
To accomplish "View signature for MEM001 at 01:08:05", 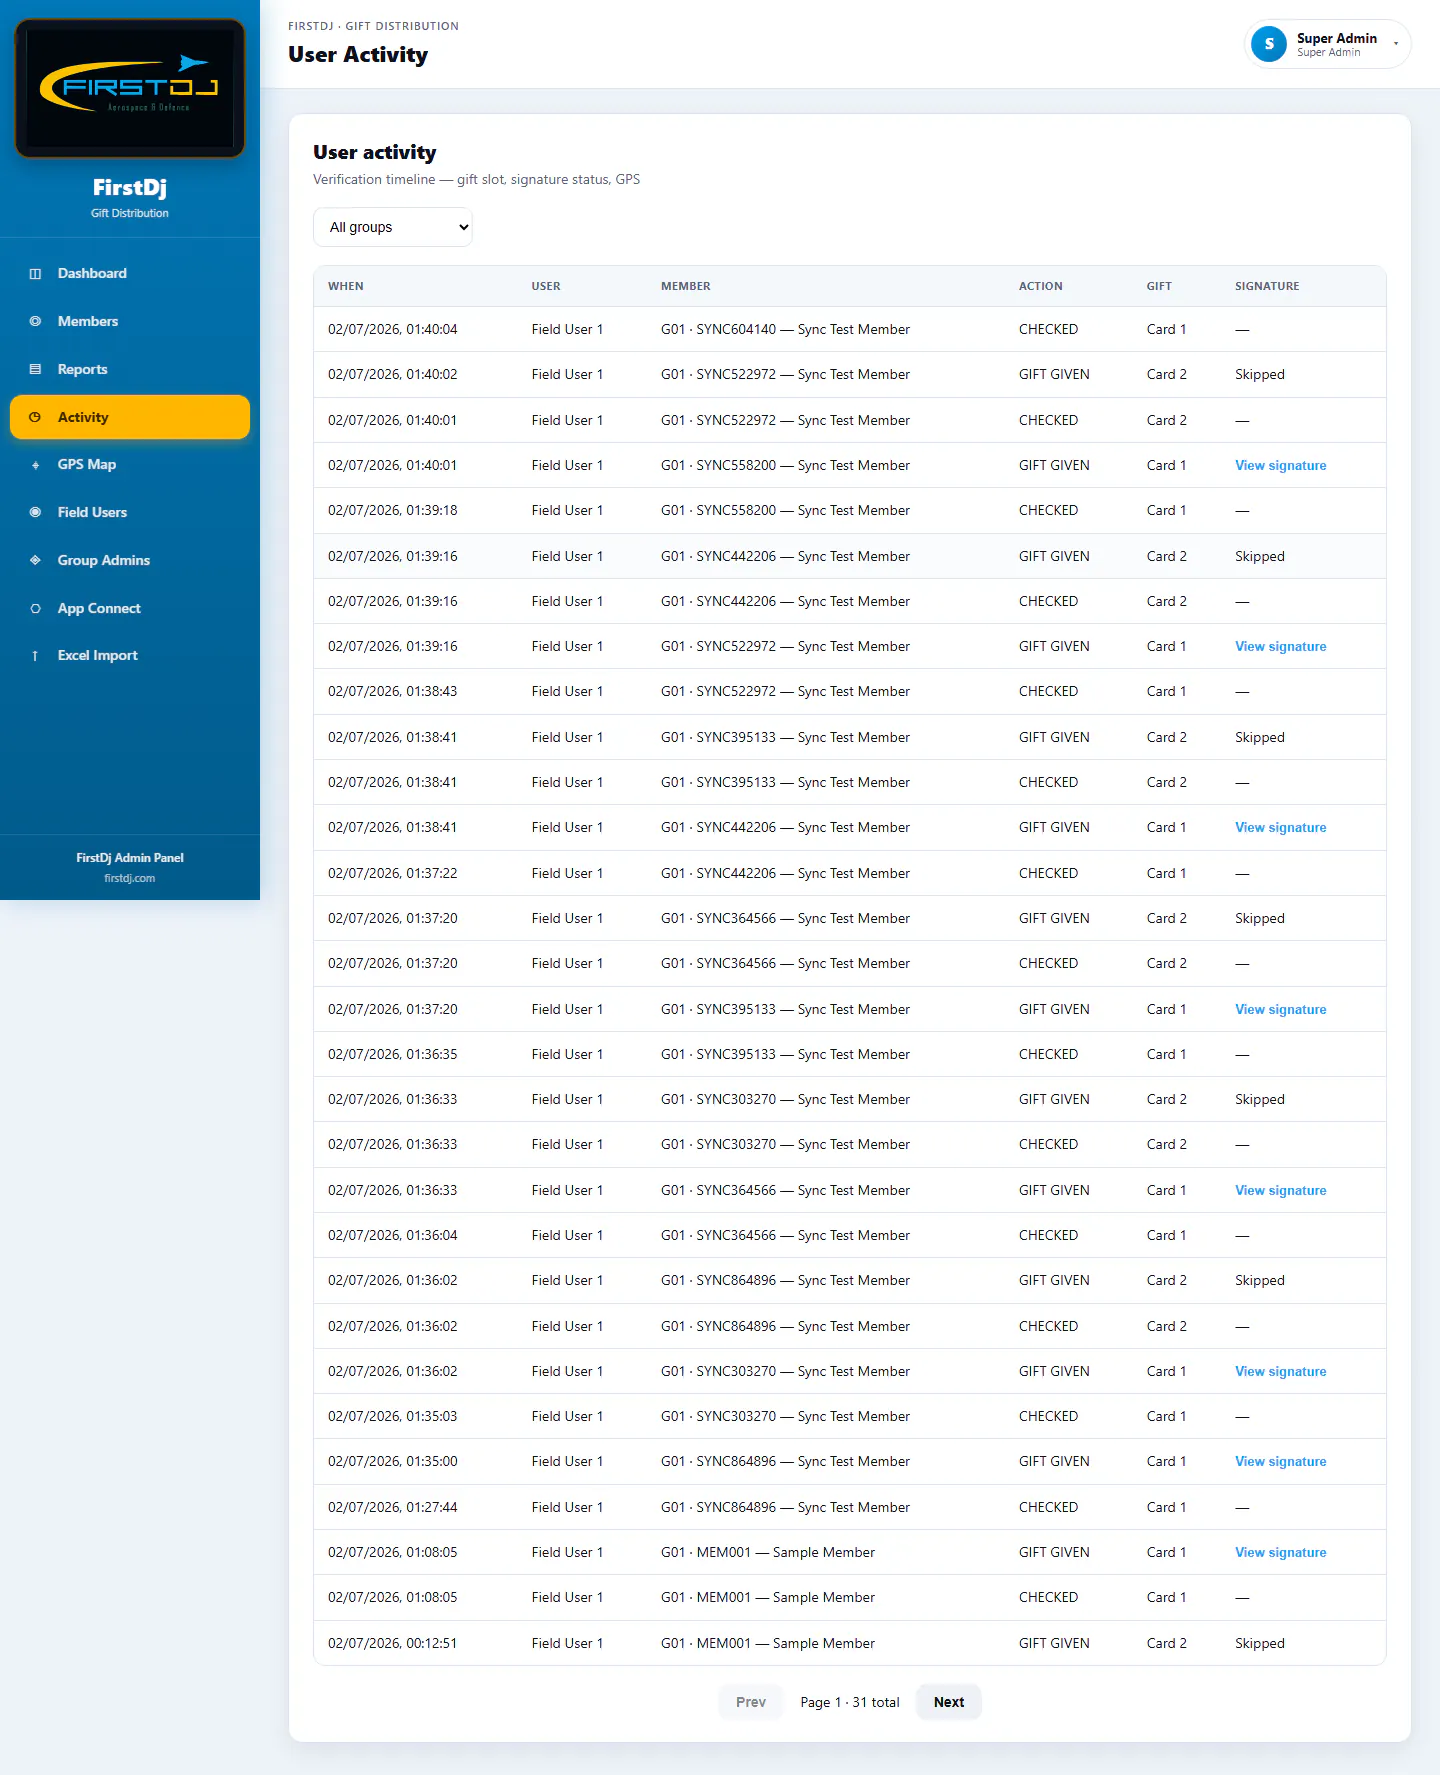I will click(1280, 1553).
